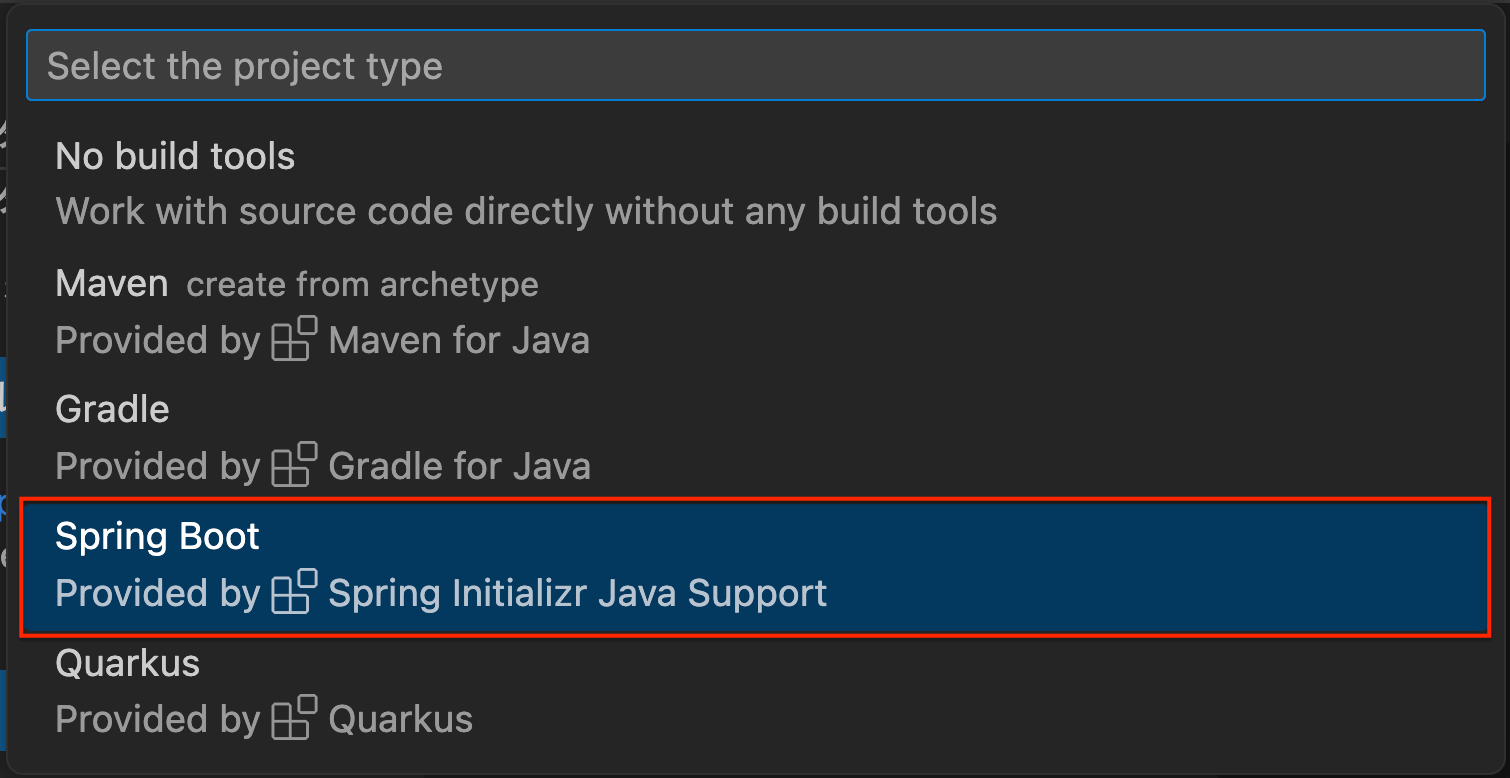Click 'Provided by' text under Gradle
Viewport: 1510px width, 778px height.
[x=158, y=466]
